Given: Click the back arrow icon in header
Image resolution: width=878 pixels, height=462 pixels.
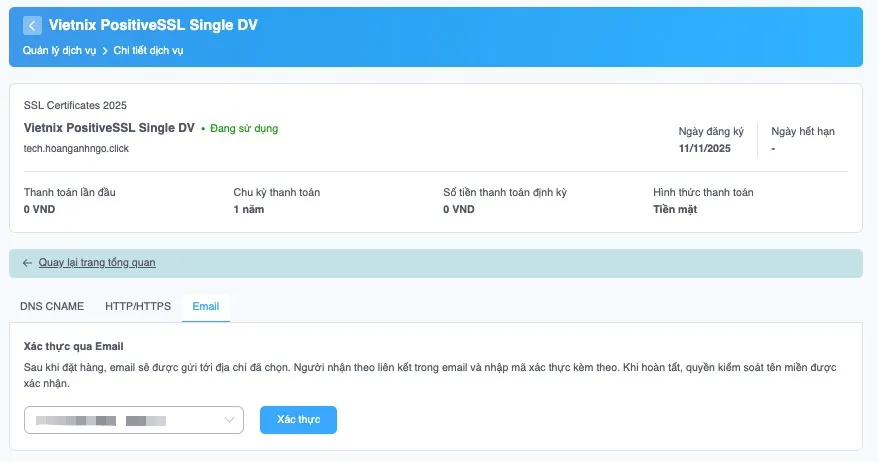Looking at the screenshot, I should (x=32, y=25).
